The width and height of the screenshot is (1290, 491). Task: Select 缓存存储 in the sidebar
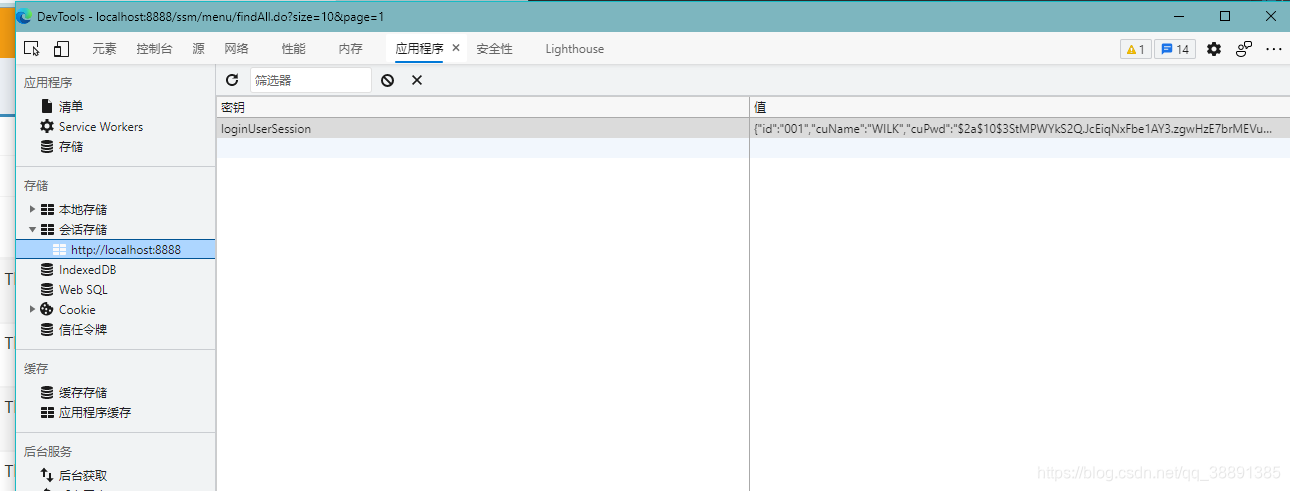tap(82, 393)
